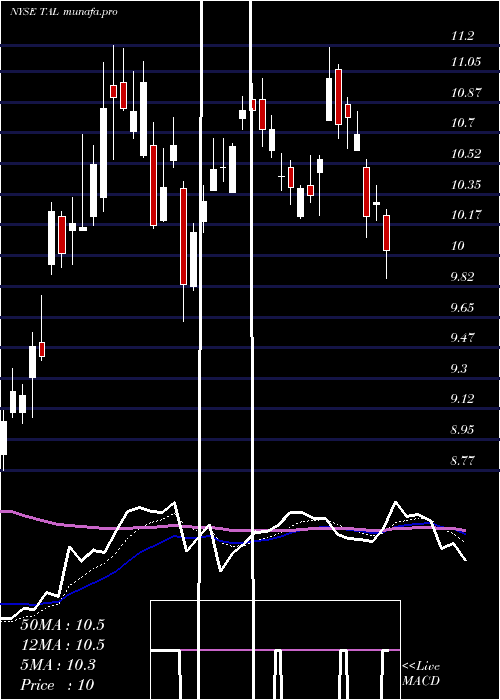The image size is (500, 700).
Task: Click the 50MA : 10.5 legend value
Action: click(62, 625)
